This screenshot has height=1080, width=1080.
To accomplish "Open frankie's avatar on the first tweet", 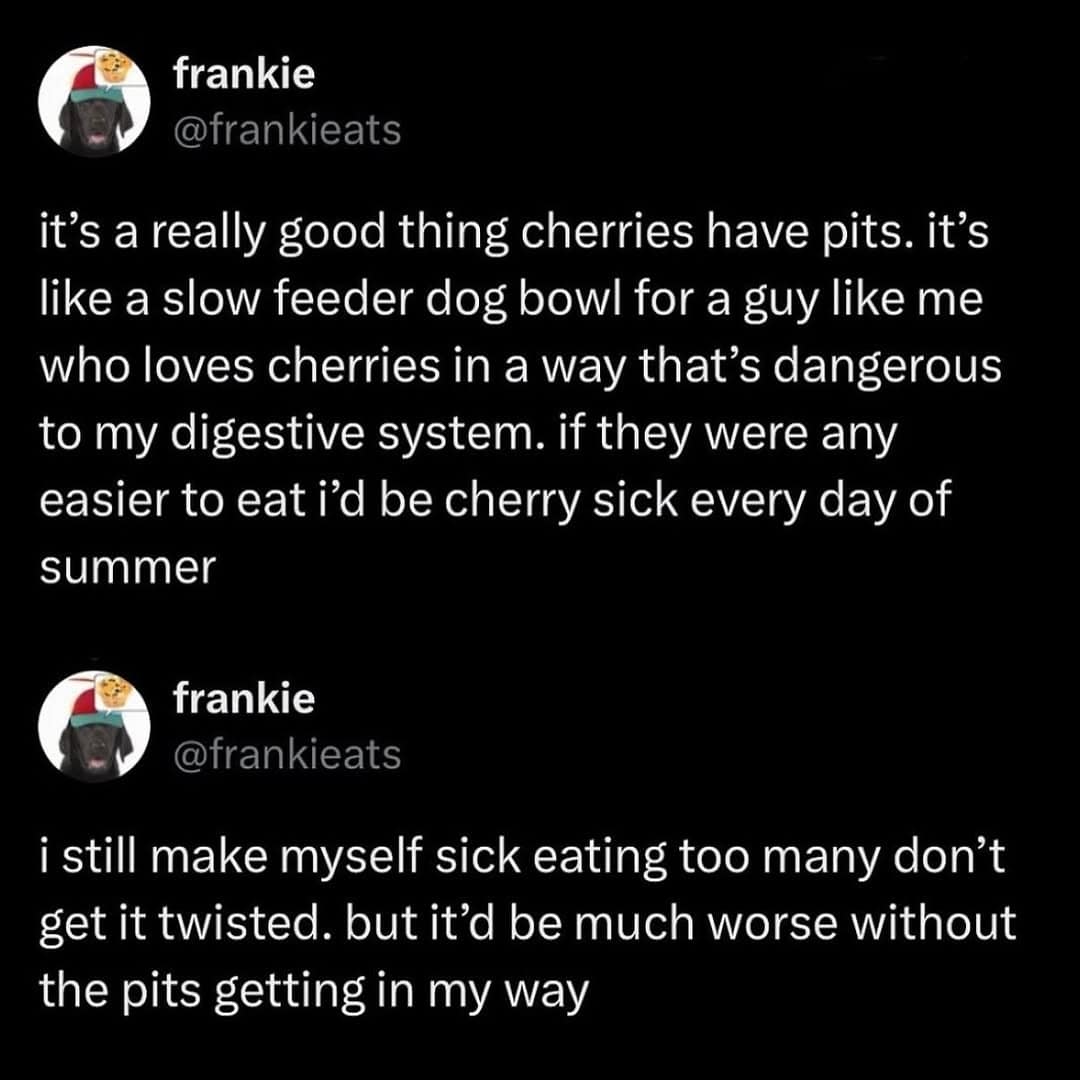I will pos(94,101).
